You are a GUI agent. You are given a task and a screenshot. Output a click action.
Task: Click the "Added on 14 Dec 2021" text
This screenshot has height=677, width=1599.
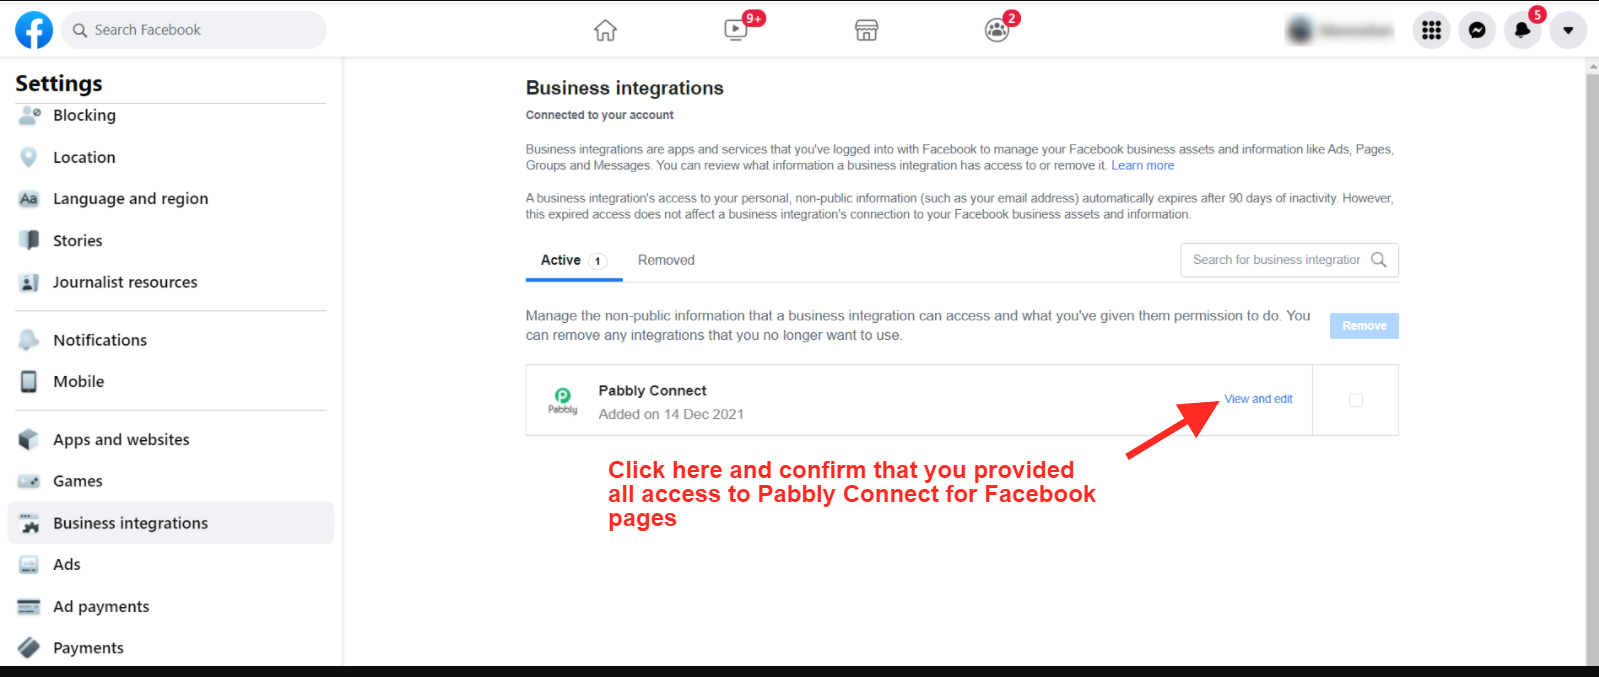tap(671, 414)
